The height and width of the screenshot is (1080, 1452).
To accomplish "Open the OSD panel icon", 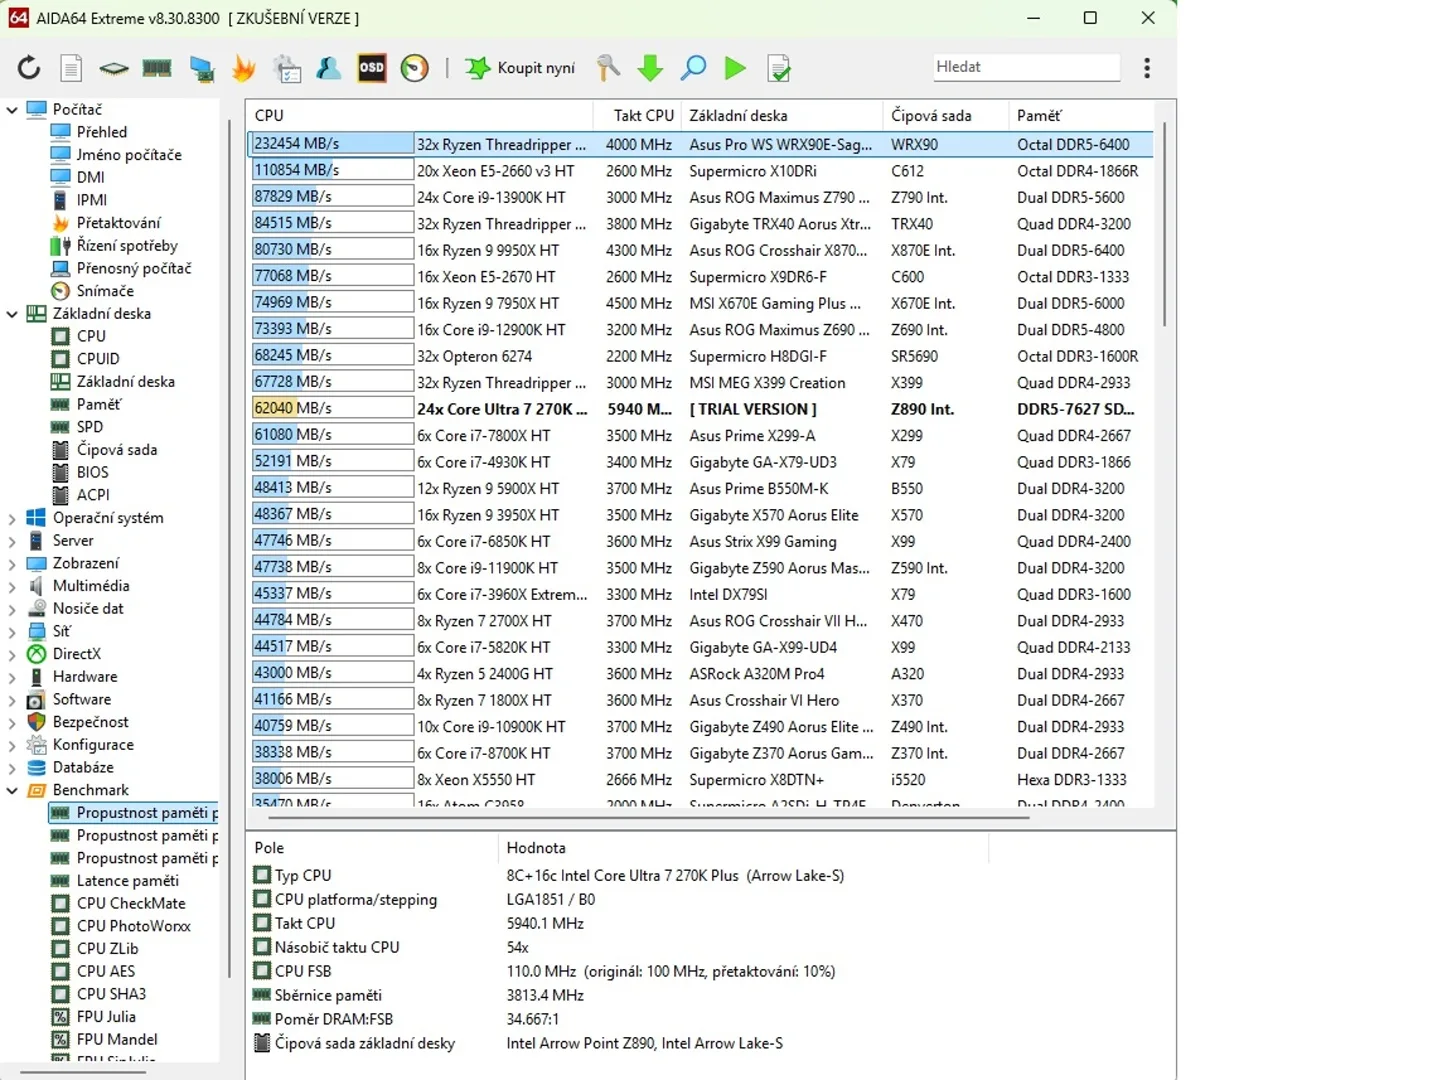I will 372,68.
